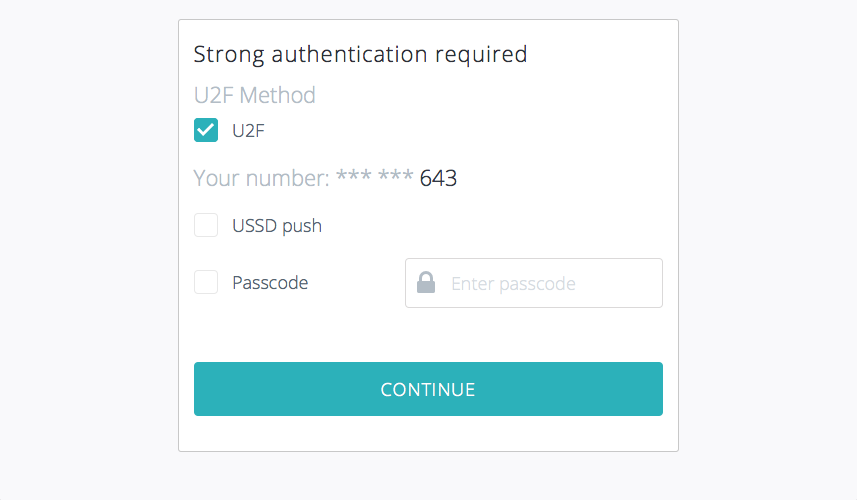Click the masked asterisks of the number
This screenshot has height=500, width=857.
[375, 178]
